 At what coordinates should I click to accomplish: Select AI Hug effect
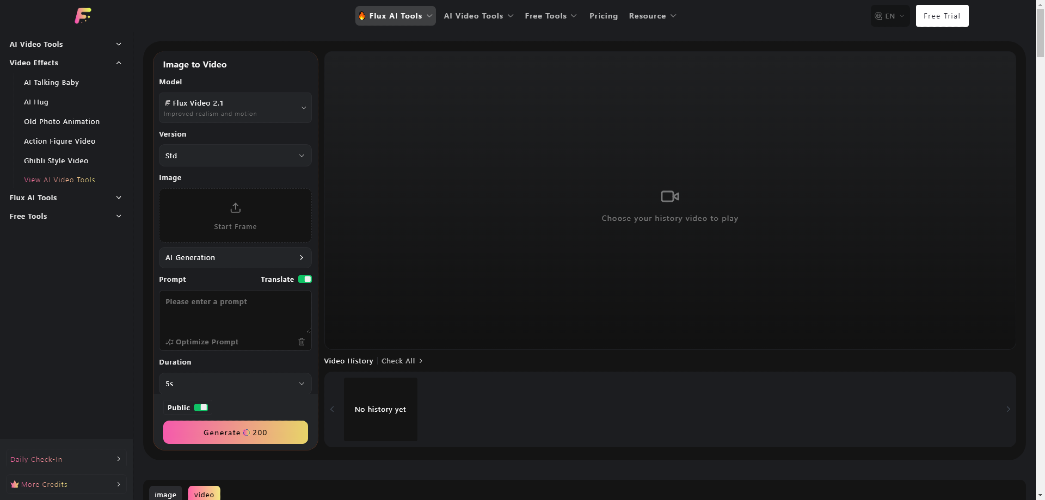(x=36, y=102)
